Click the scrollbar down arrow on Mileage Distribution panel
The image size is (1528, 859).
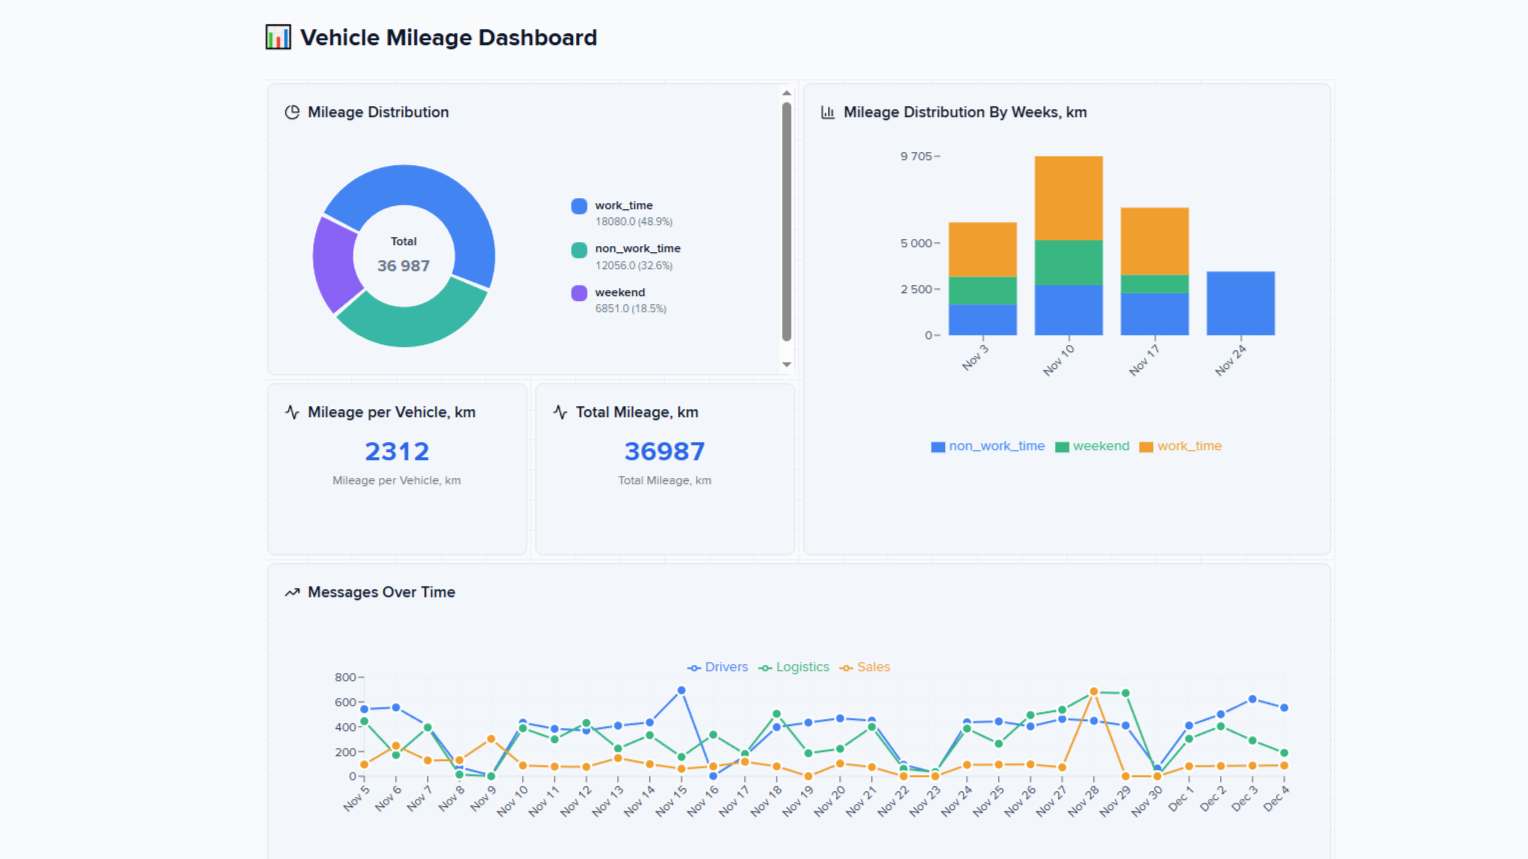pos(788,365)
